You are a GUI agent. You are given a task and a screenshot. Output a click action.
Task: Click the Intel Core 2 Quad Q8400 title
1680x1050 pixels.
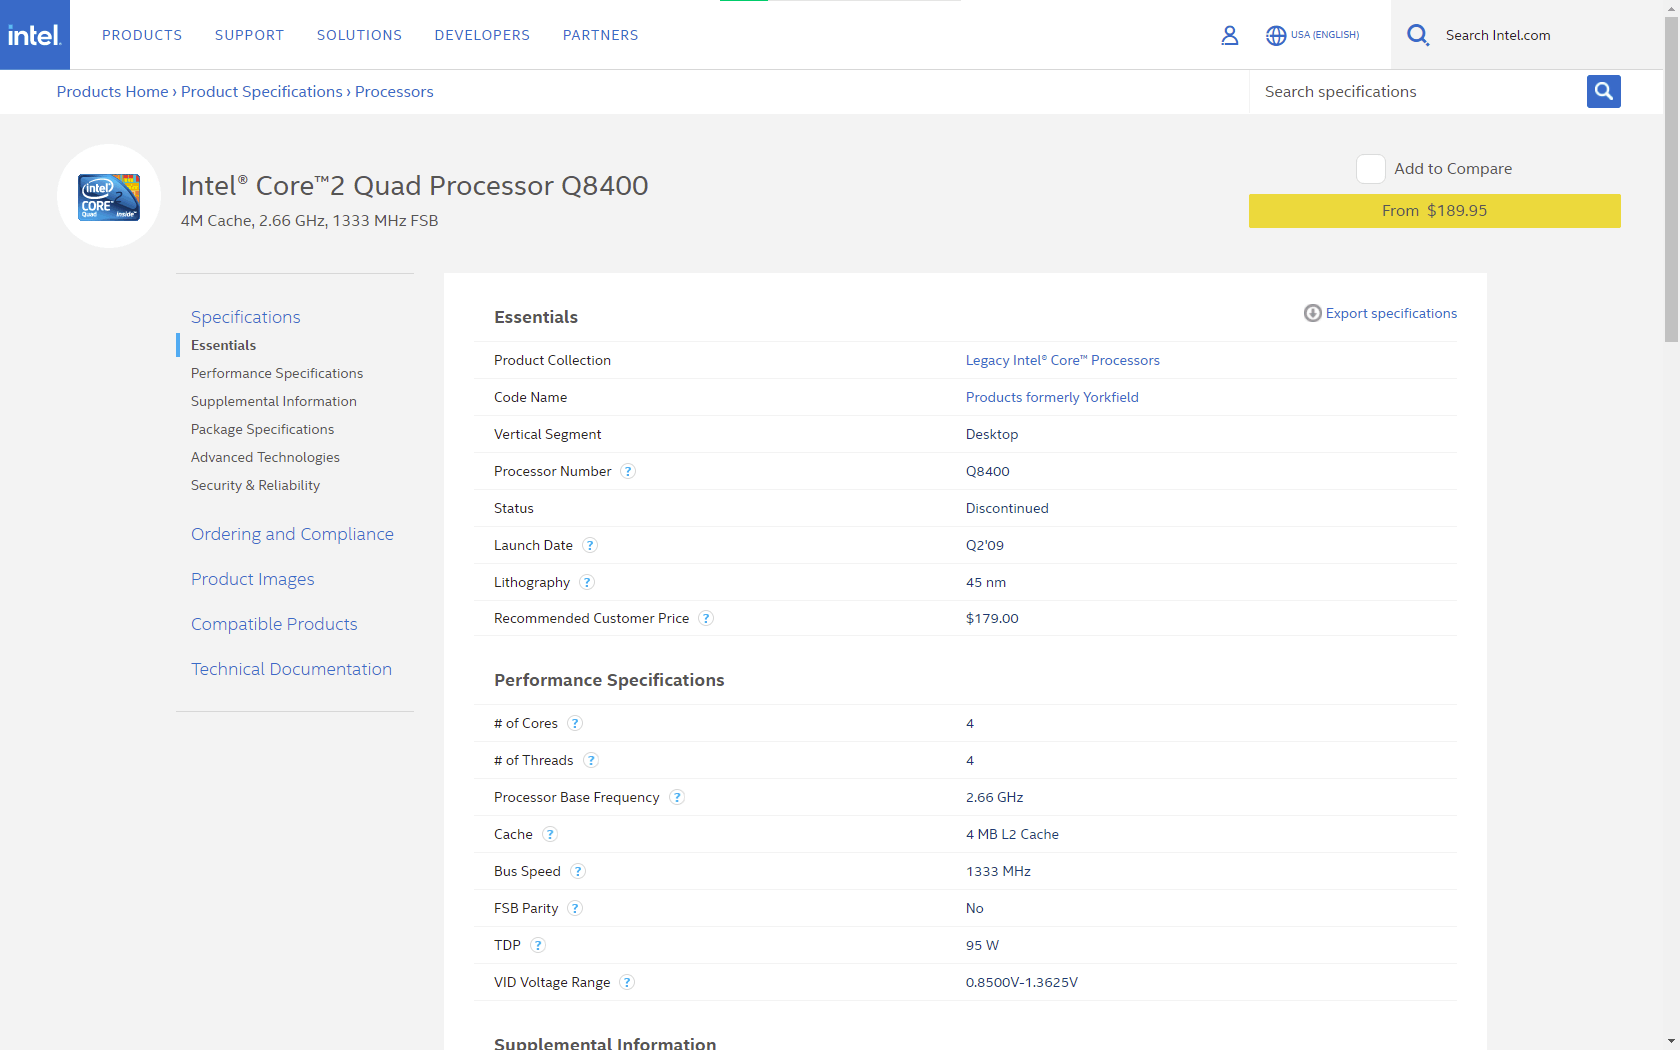(414, 185)
